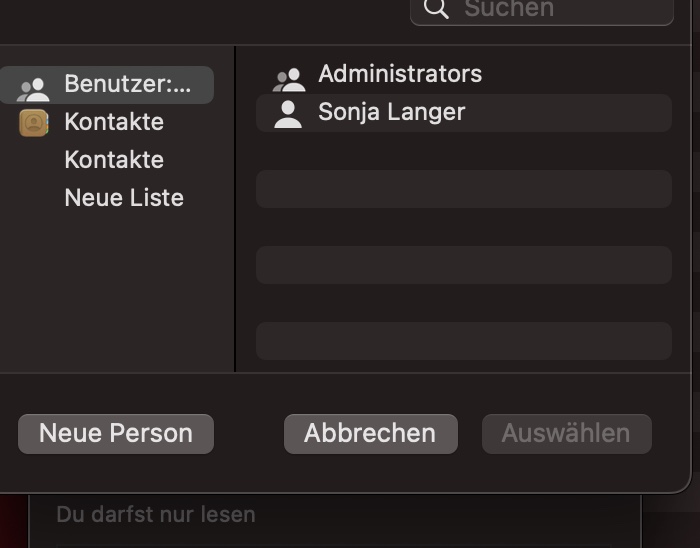Click the Sonja Langer person icon
Image resolution: width=700 pixels, height=548 pixels.
tap(288, 114)
